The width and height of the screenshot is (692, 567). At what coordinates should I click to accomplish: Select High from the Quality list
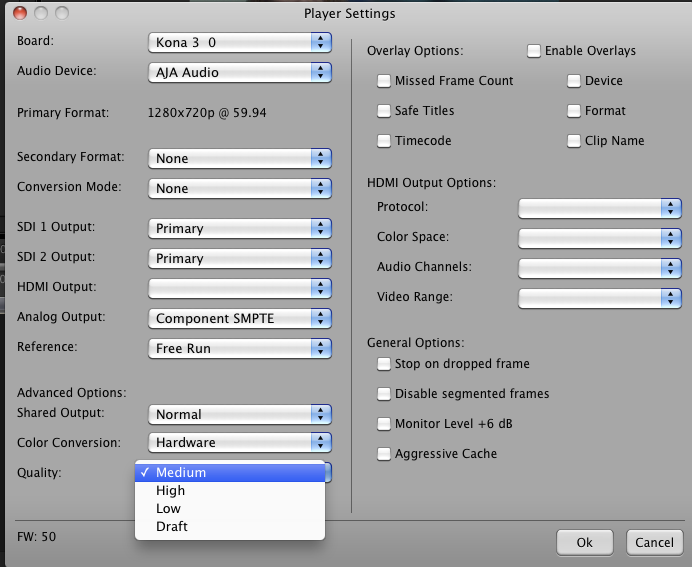click(x=171, y=491)
